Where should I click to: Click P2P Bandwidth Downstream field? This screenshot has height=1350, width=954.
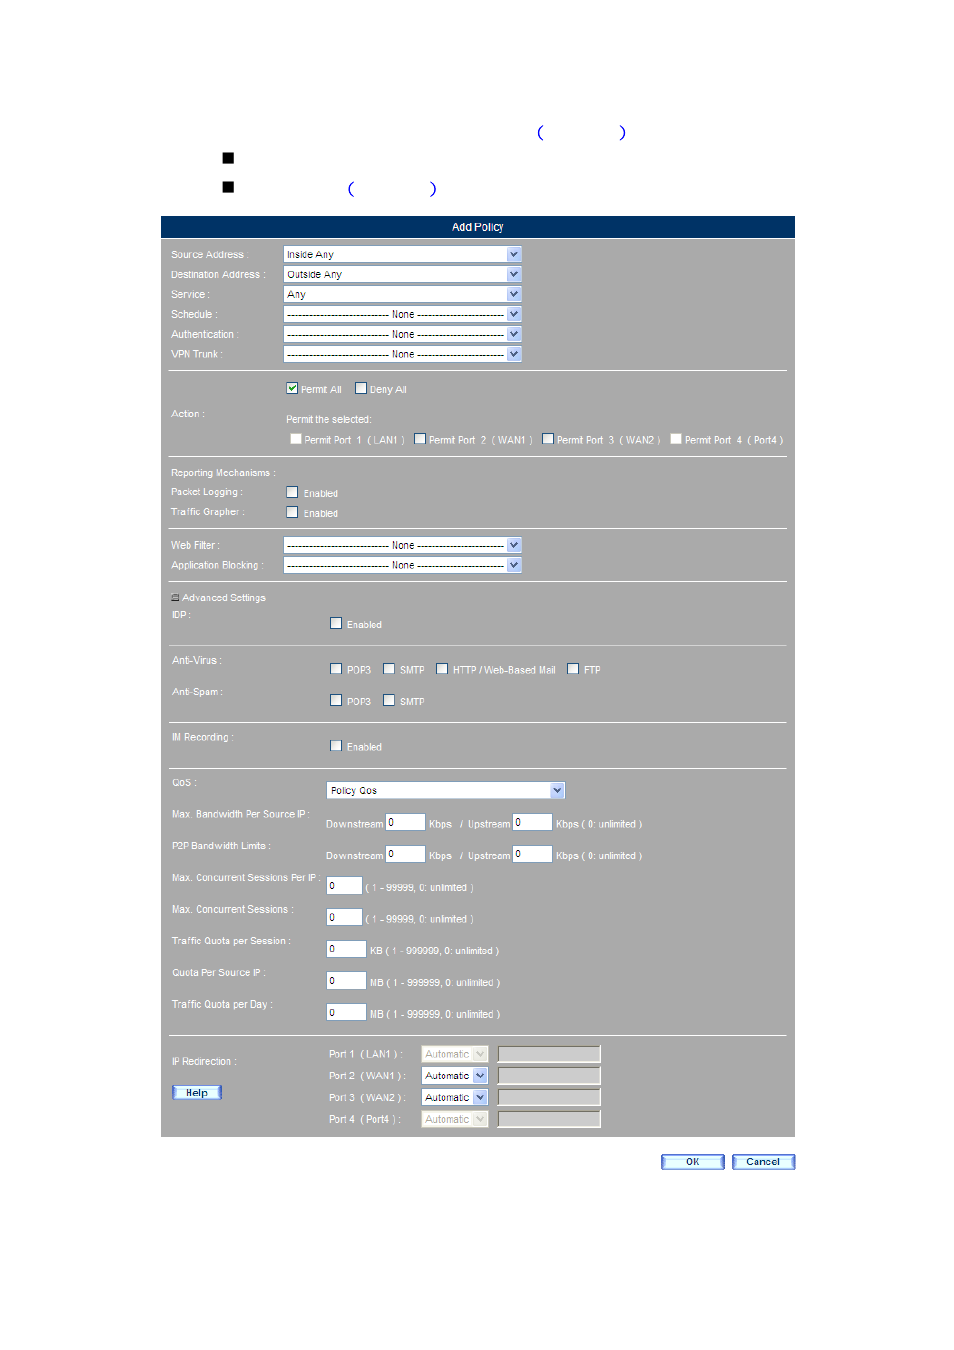coord(405,854)
